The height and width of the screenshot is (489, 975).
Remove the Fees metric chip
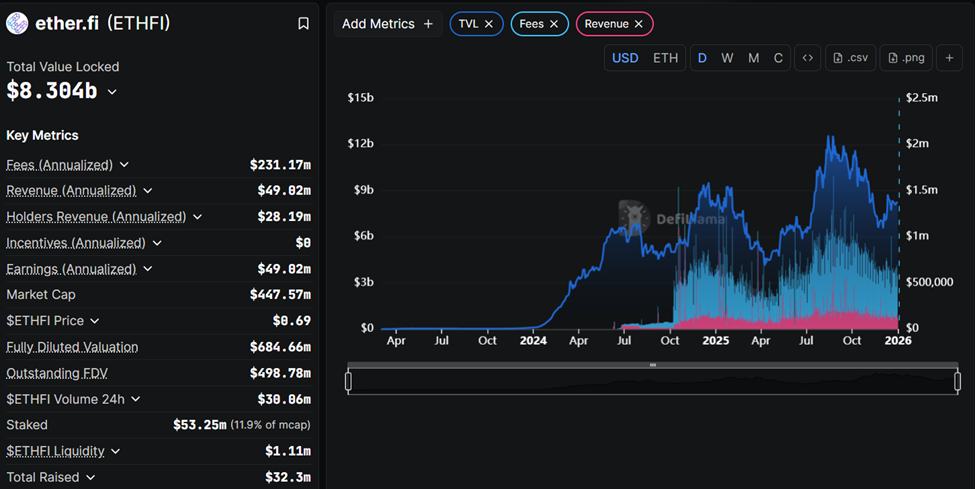554,24
